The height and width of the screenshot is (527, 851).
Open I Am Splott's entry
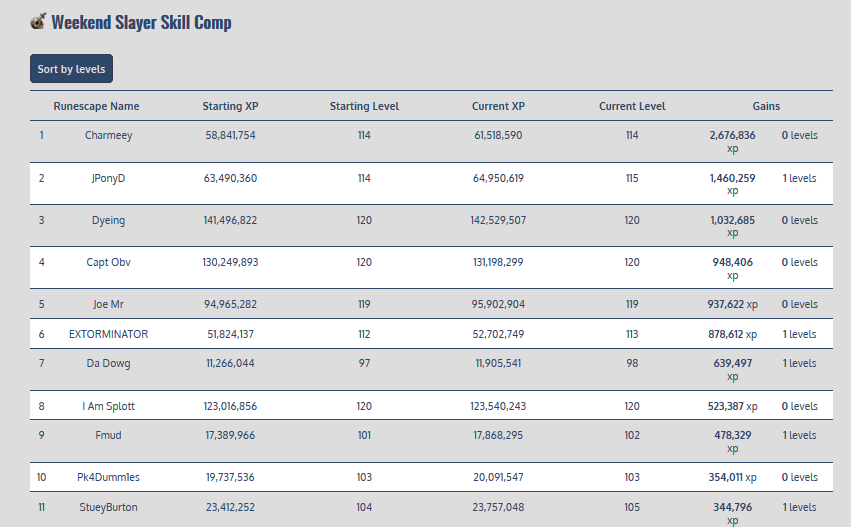click(x=108, y=406)
